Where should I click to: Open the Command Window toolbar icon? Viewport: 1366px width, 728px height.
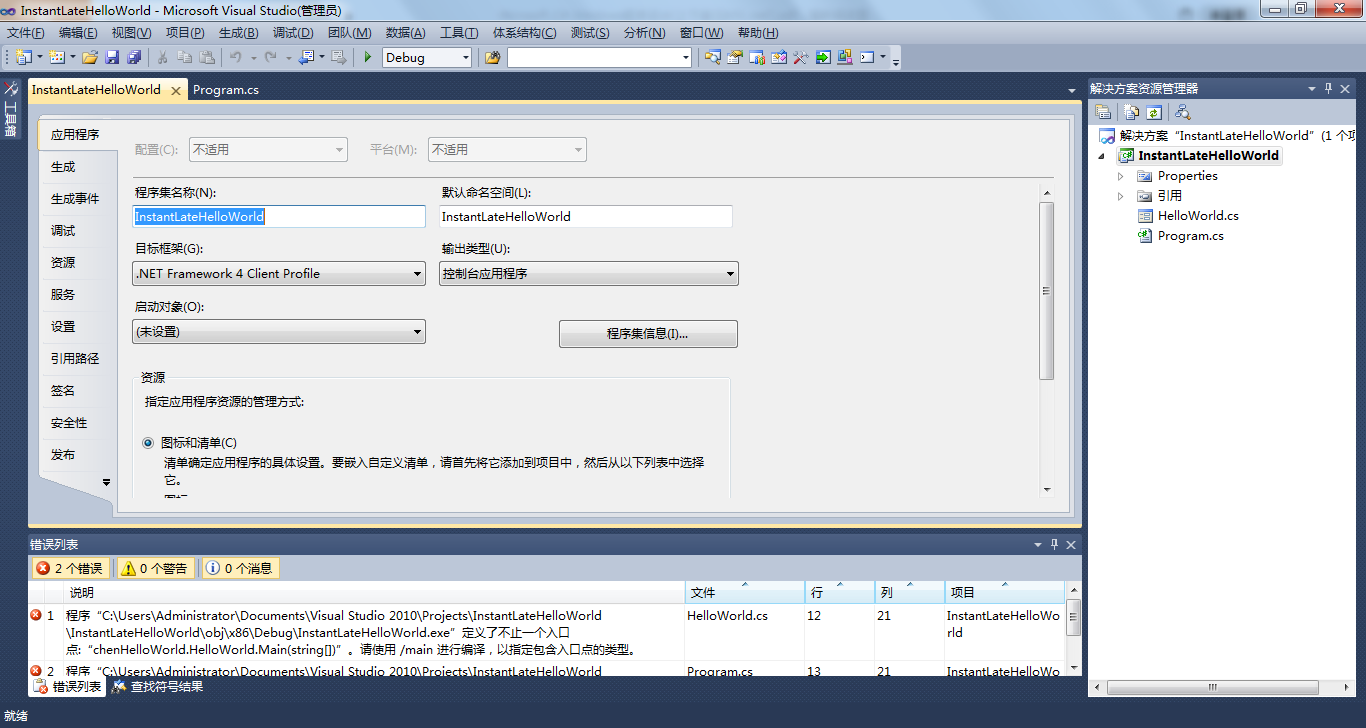(x=867, y=57)
